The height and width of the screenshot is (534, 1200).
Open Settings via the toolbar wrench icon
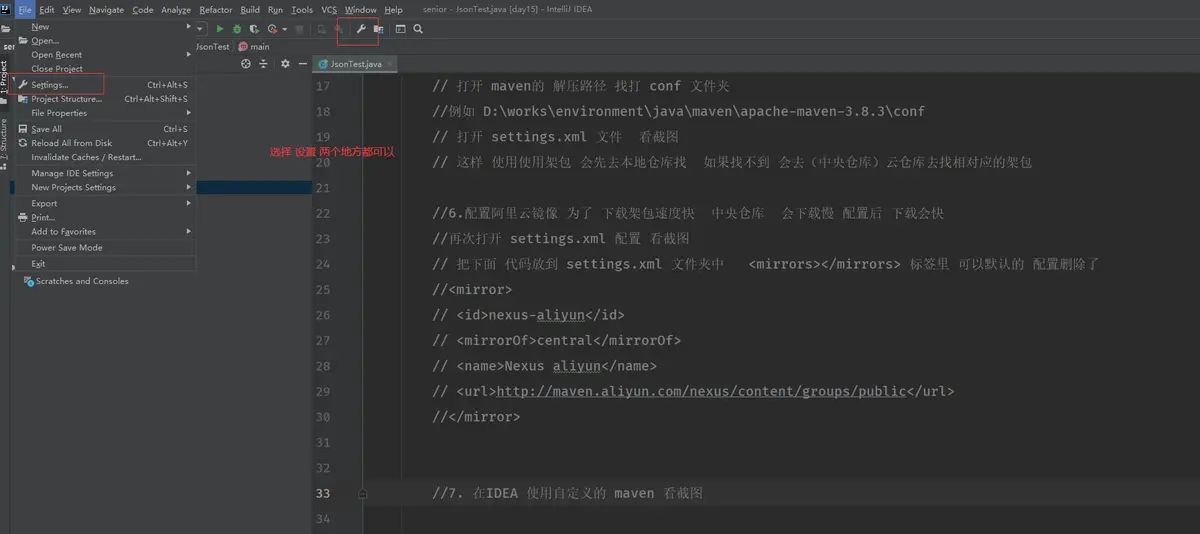[x=361, y=29]
